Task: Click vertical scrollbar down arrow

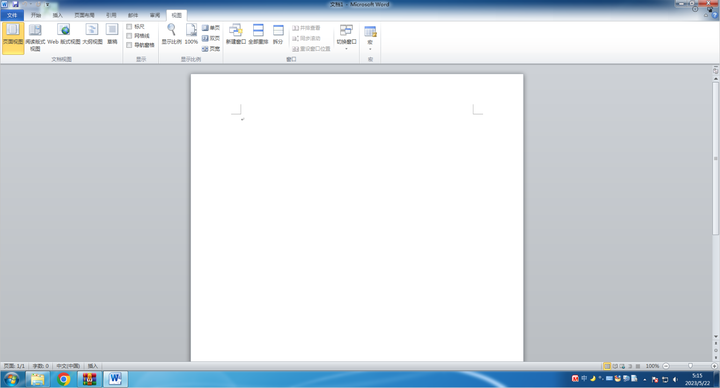Action: click(x=715, y=337)
